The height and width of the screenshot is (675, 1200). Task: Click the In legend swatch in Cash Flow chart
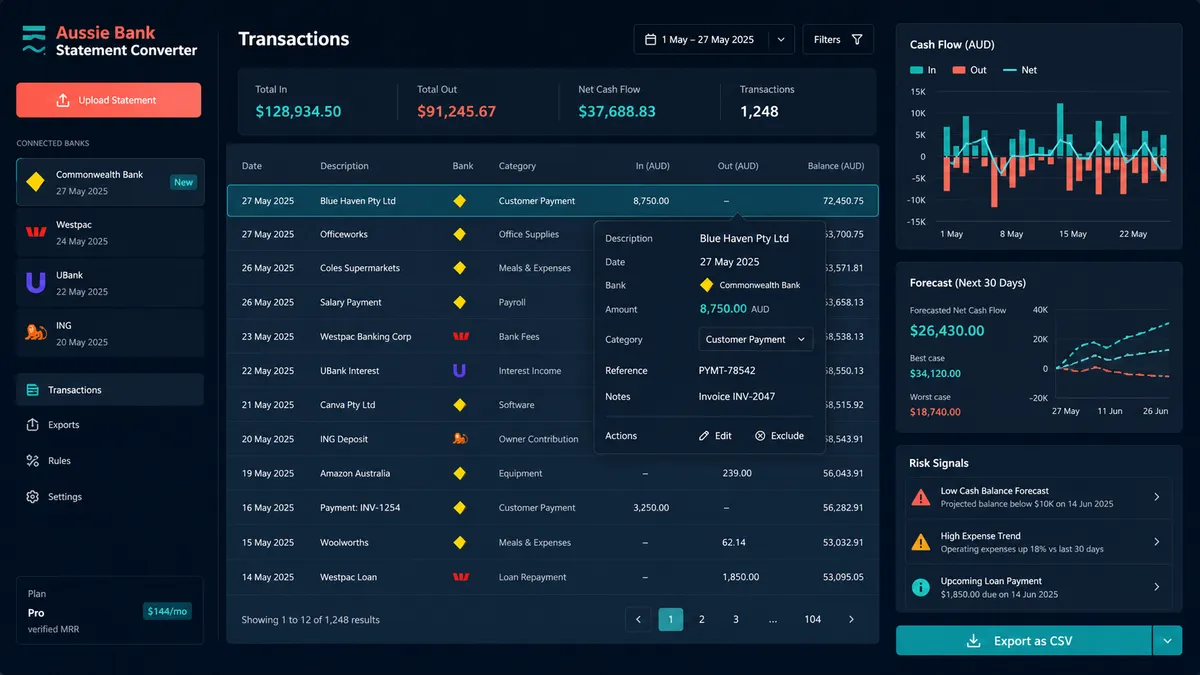coord(916,70)
